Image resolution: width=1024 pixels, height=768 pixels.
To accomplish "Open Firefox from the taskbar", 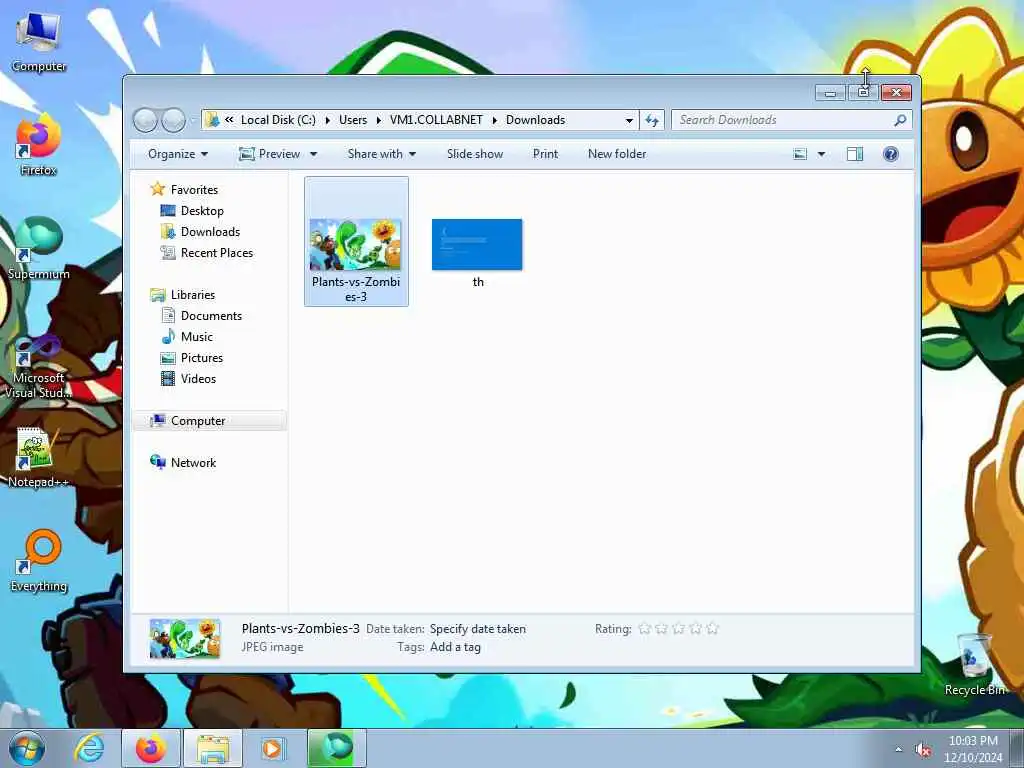I will [150, 748].
